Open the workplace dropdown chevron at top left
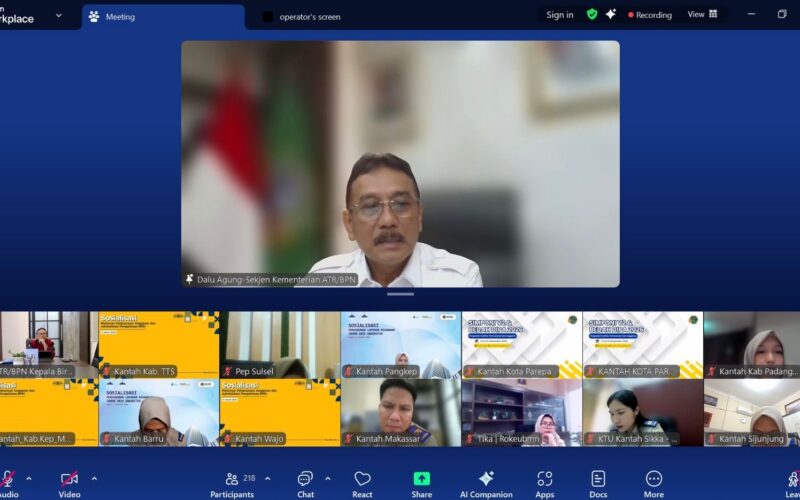The height and width of the screenshot is (500, 800). (59, 16)
